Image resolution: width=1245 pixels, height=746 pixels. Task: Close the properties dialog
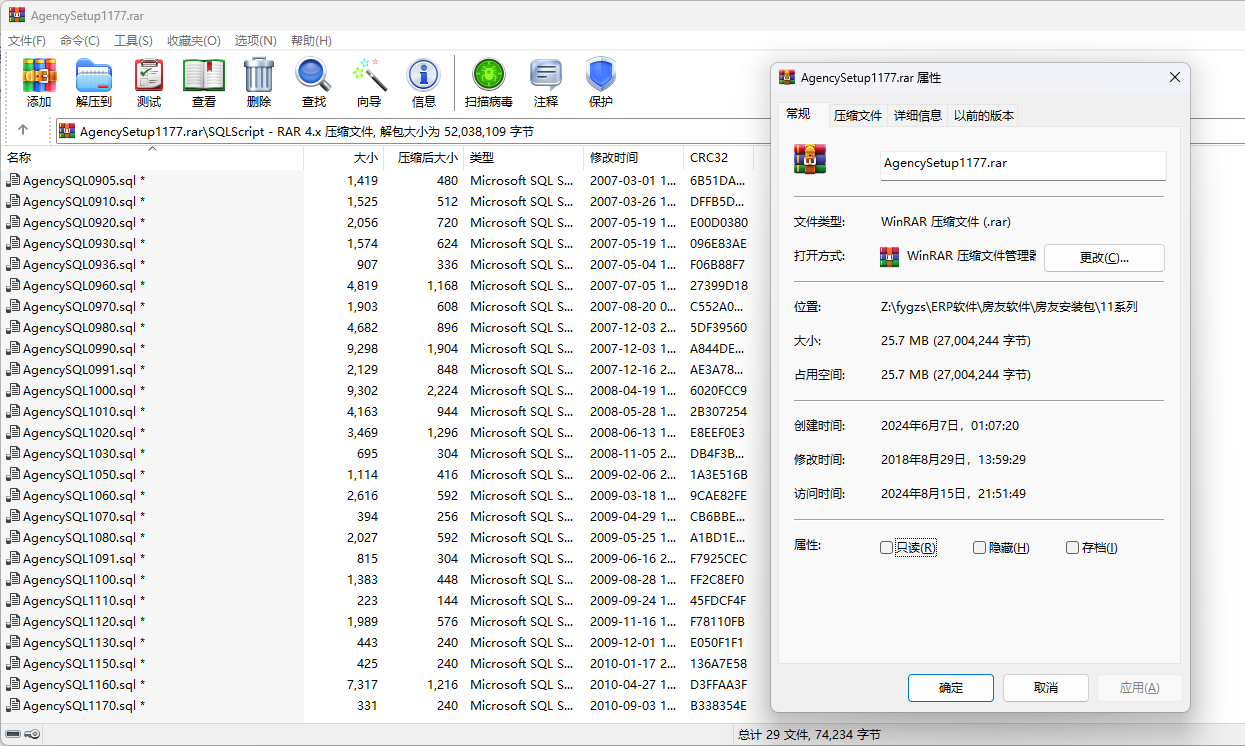(x=1174, y=78)
